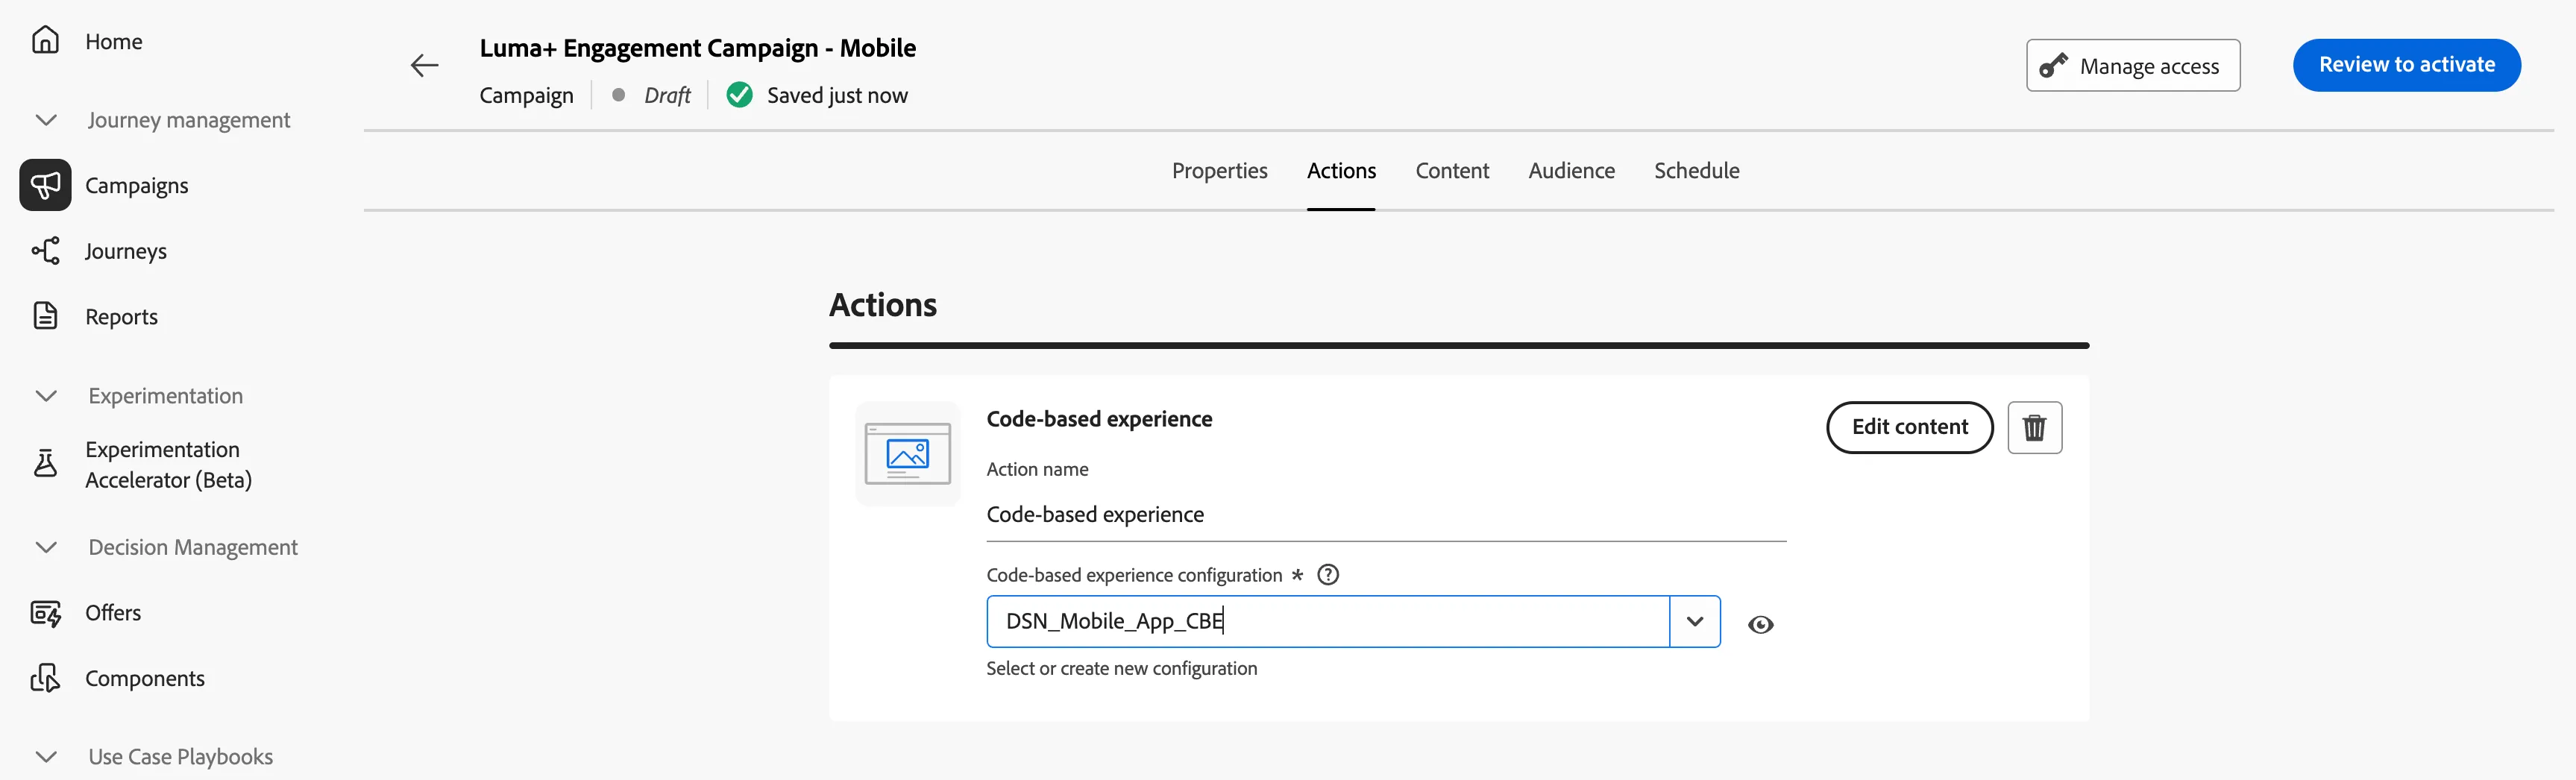2576x780 pixels.
Task: Collapse the Decision Management section
Action: [x=46, y=547]
